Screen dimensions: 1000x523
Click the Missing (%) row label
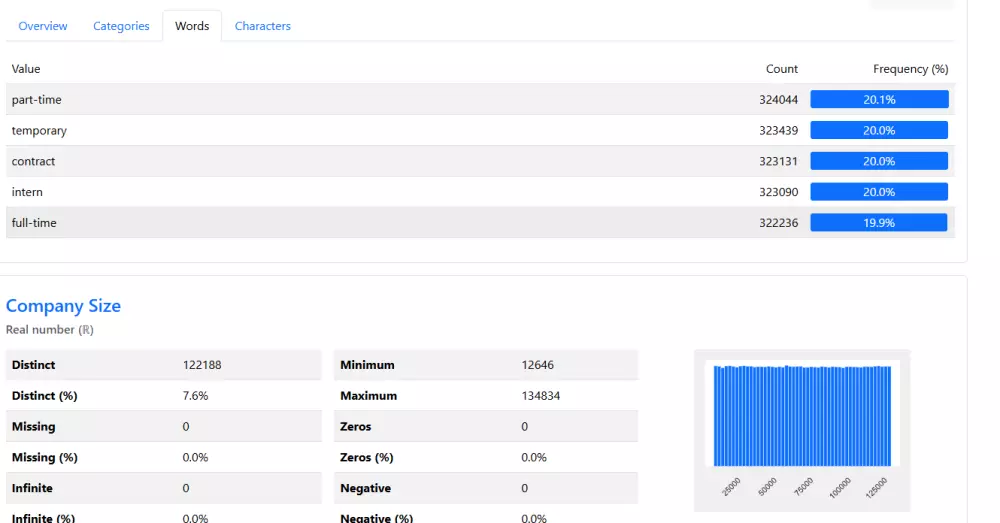pos(45,457)
